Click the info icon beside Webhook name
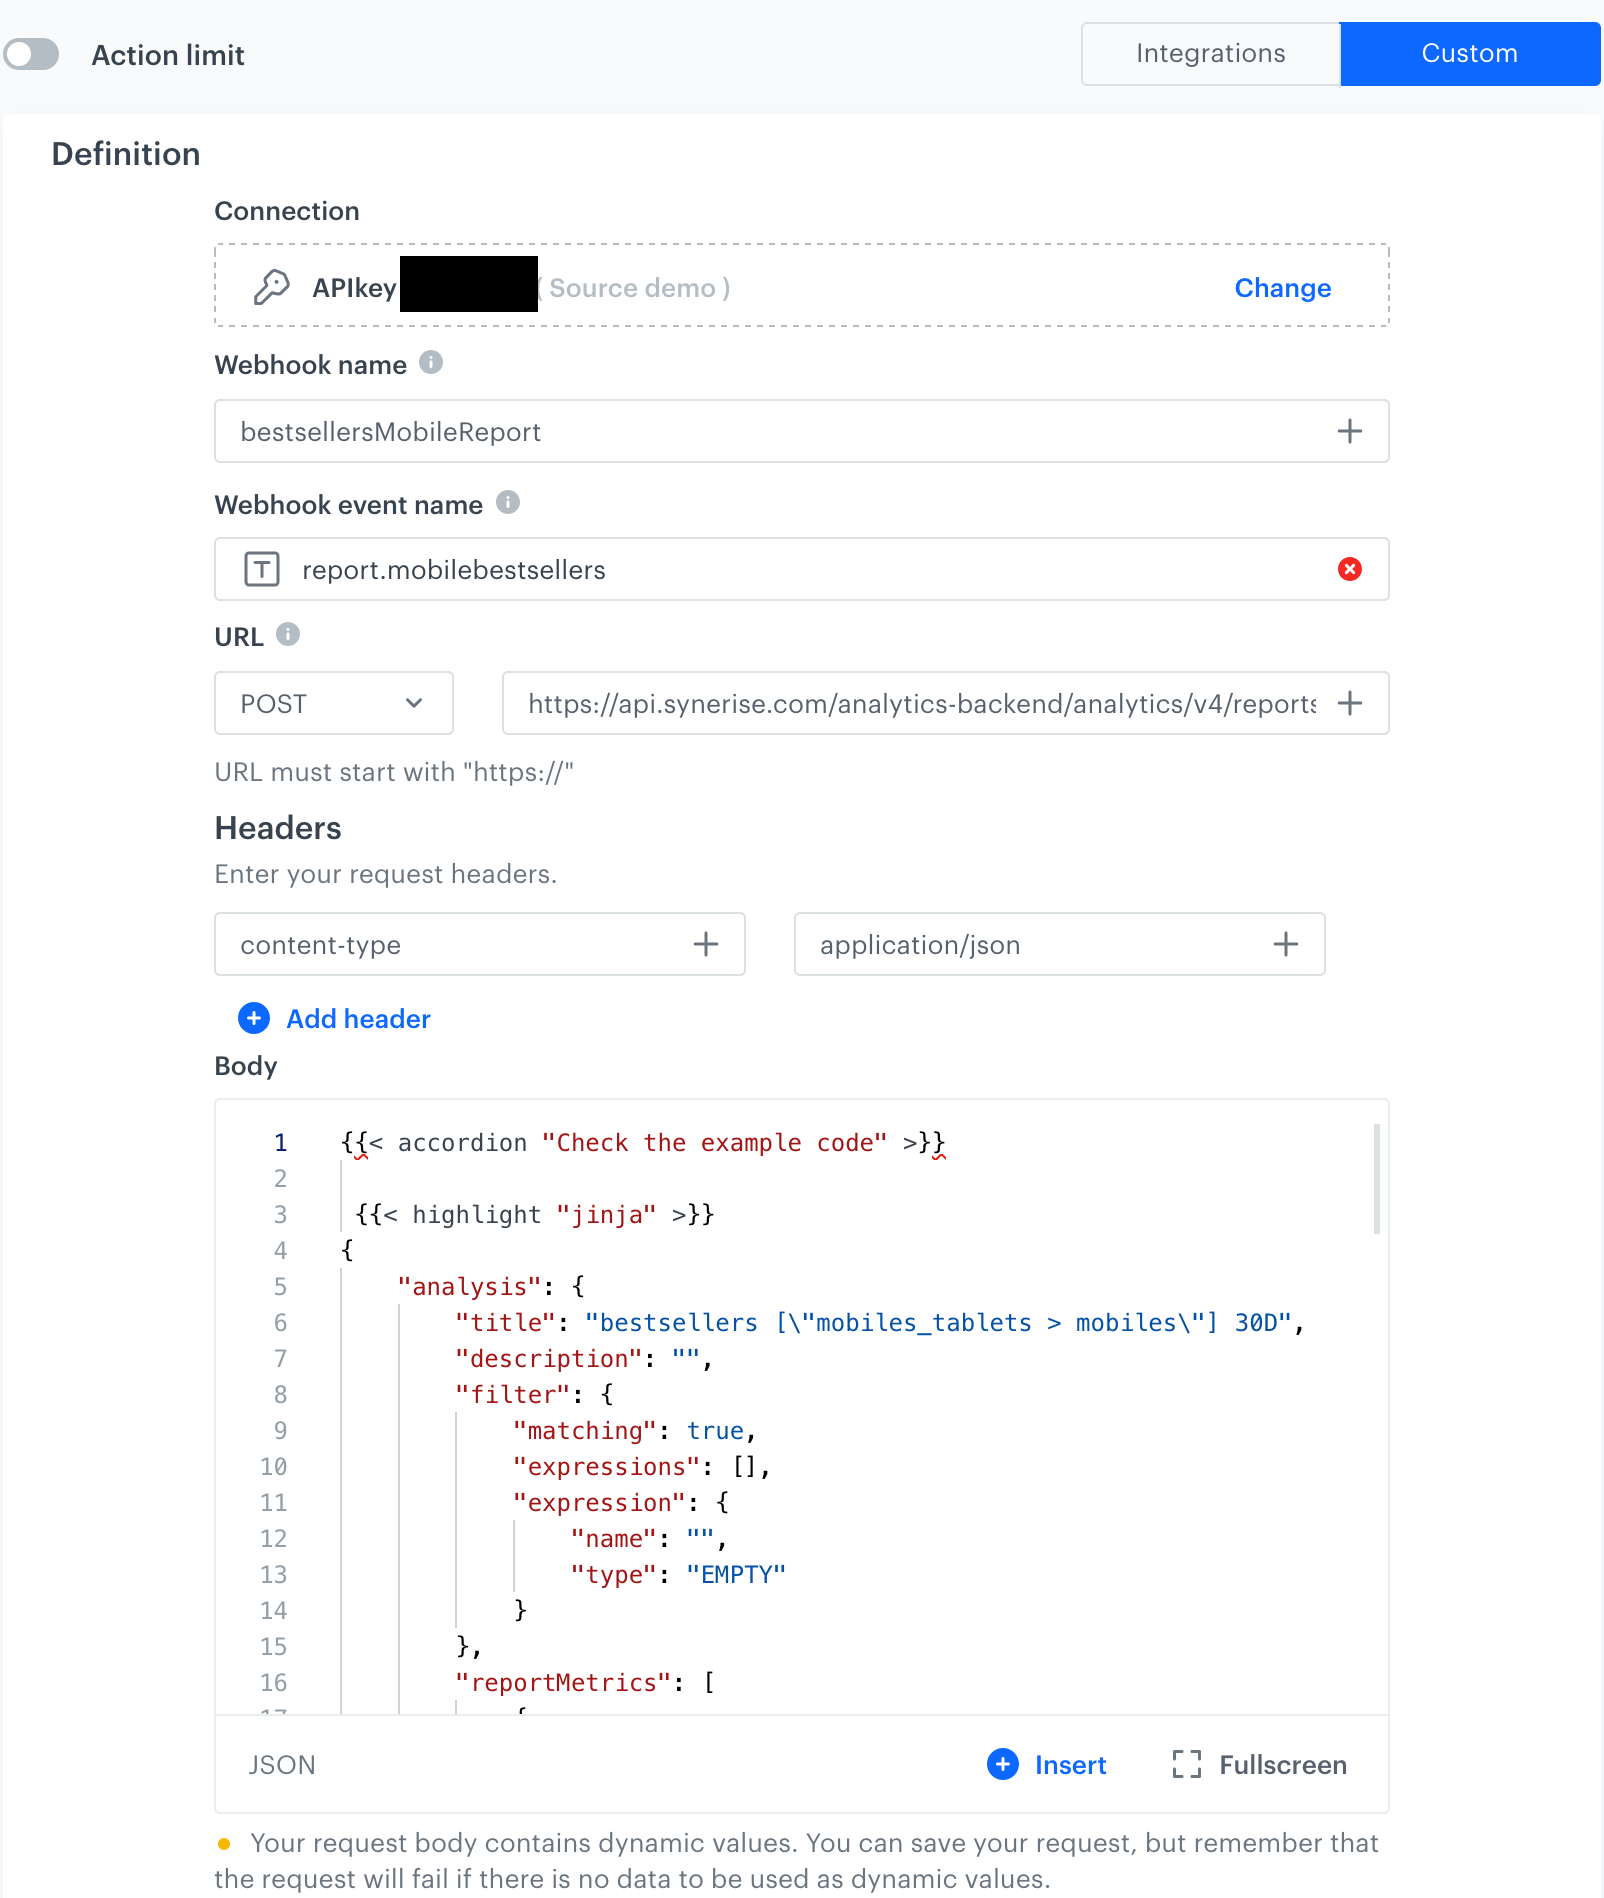This screenshot has height=1898, width=1604. tap(431, 363)
